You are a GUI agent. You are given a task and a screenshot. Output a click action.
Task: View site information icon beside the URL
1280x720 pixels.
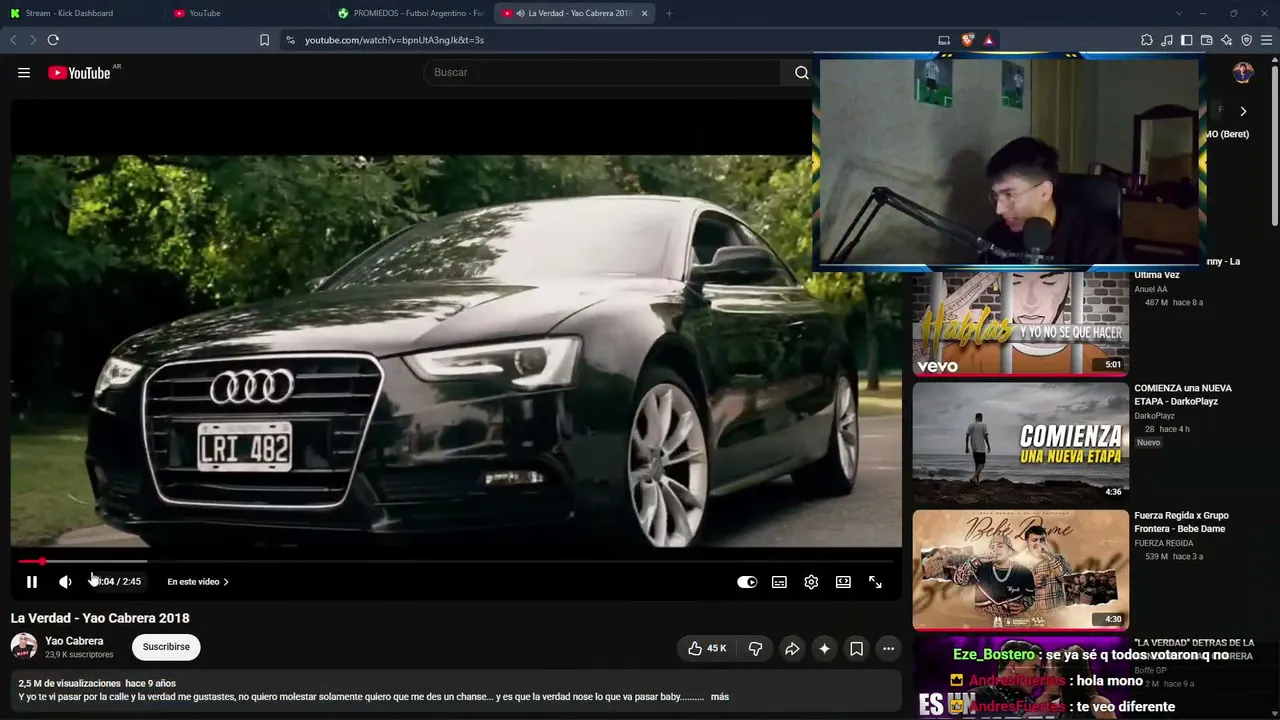pos(290,40)
